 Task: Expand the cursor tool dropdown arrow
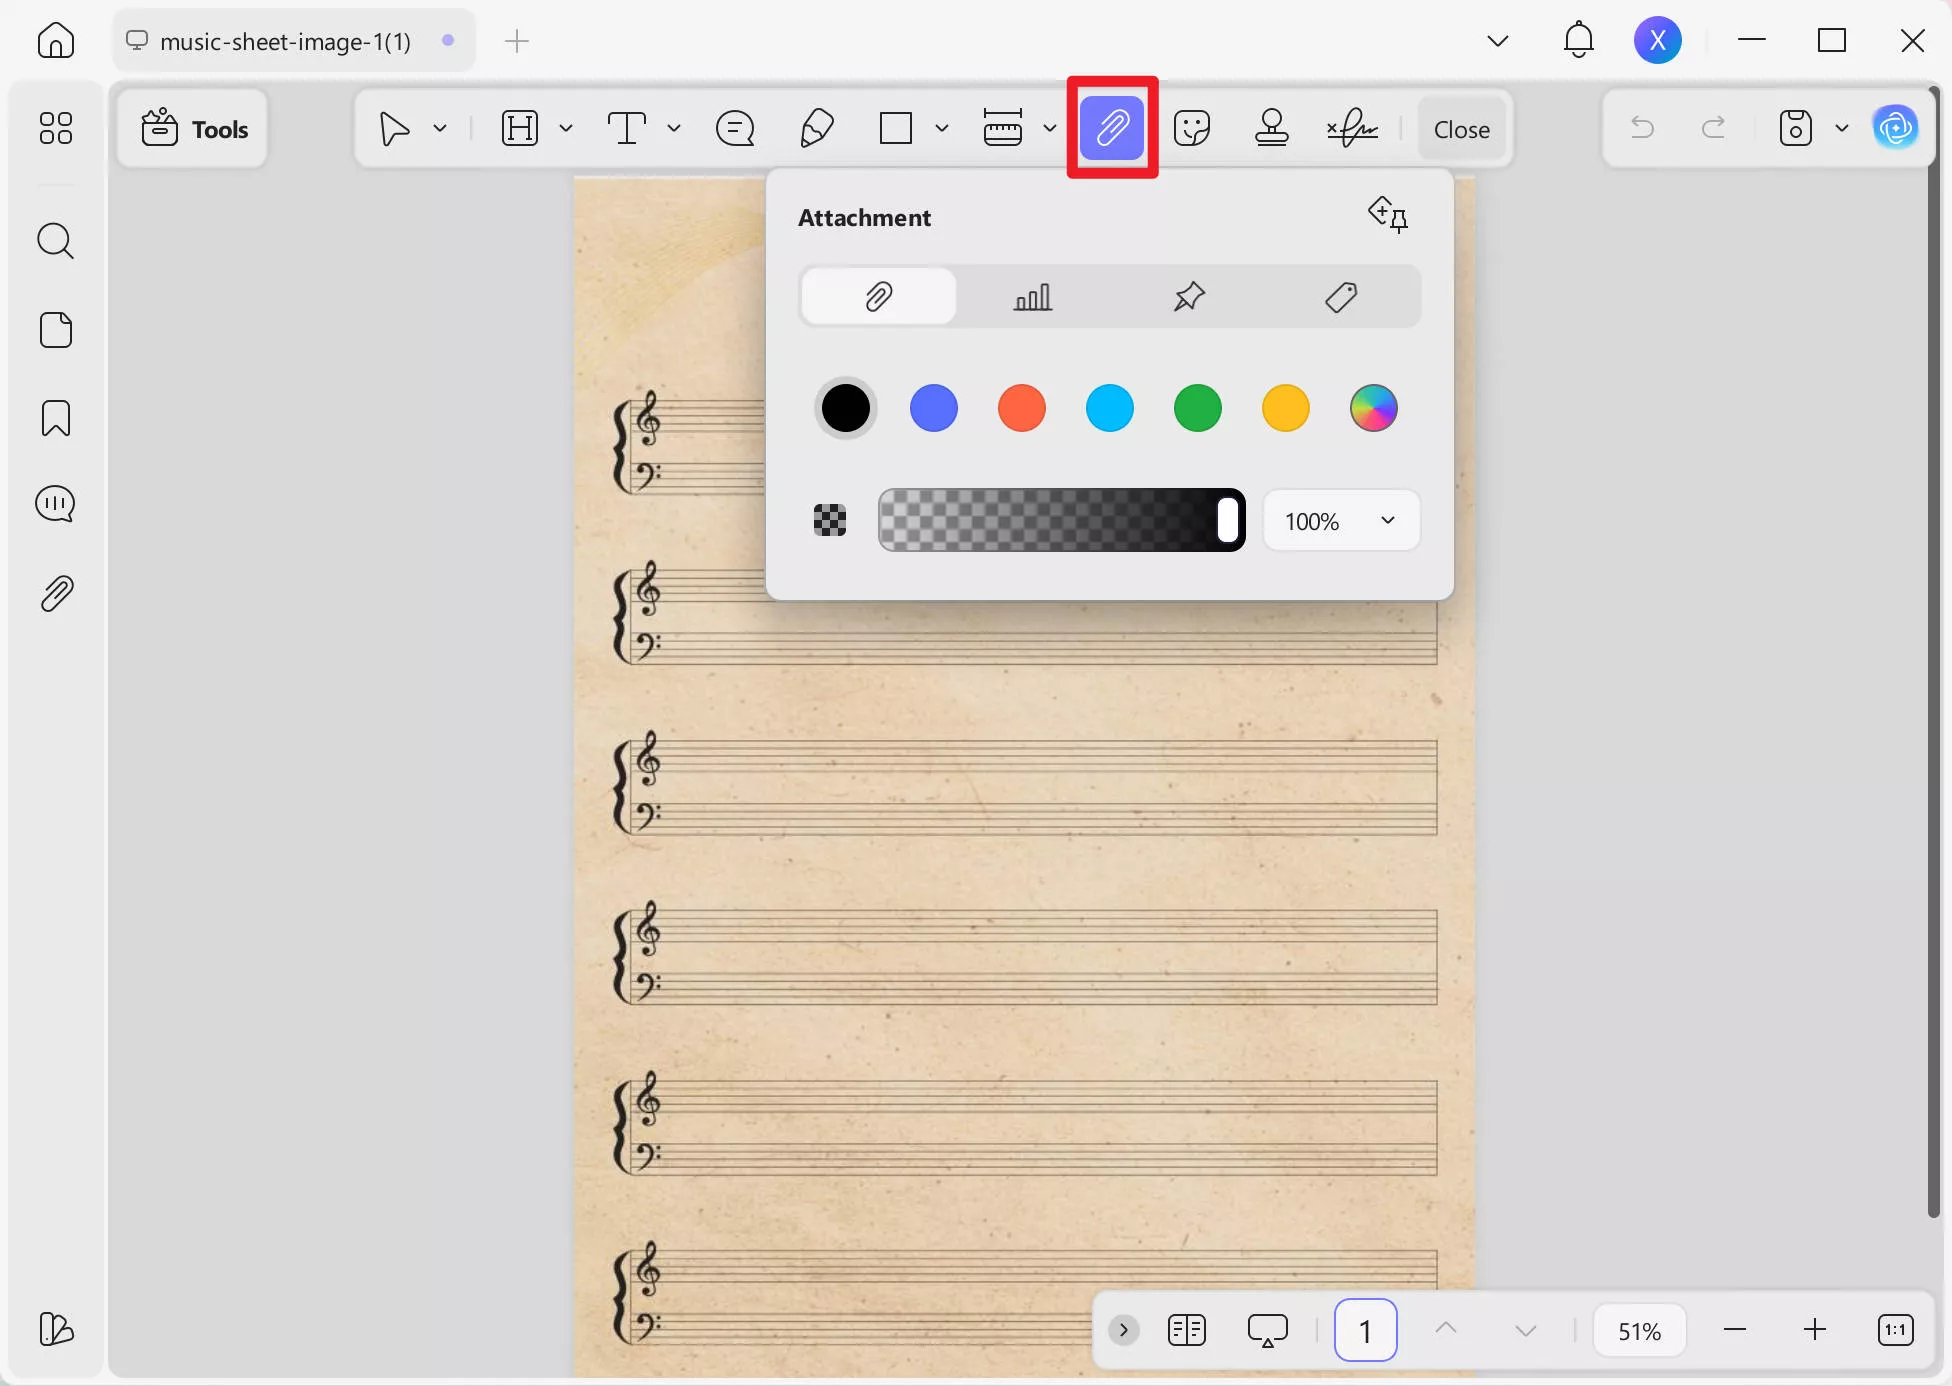(440, 128)
